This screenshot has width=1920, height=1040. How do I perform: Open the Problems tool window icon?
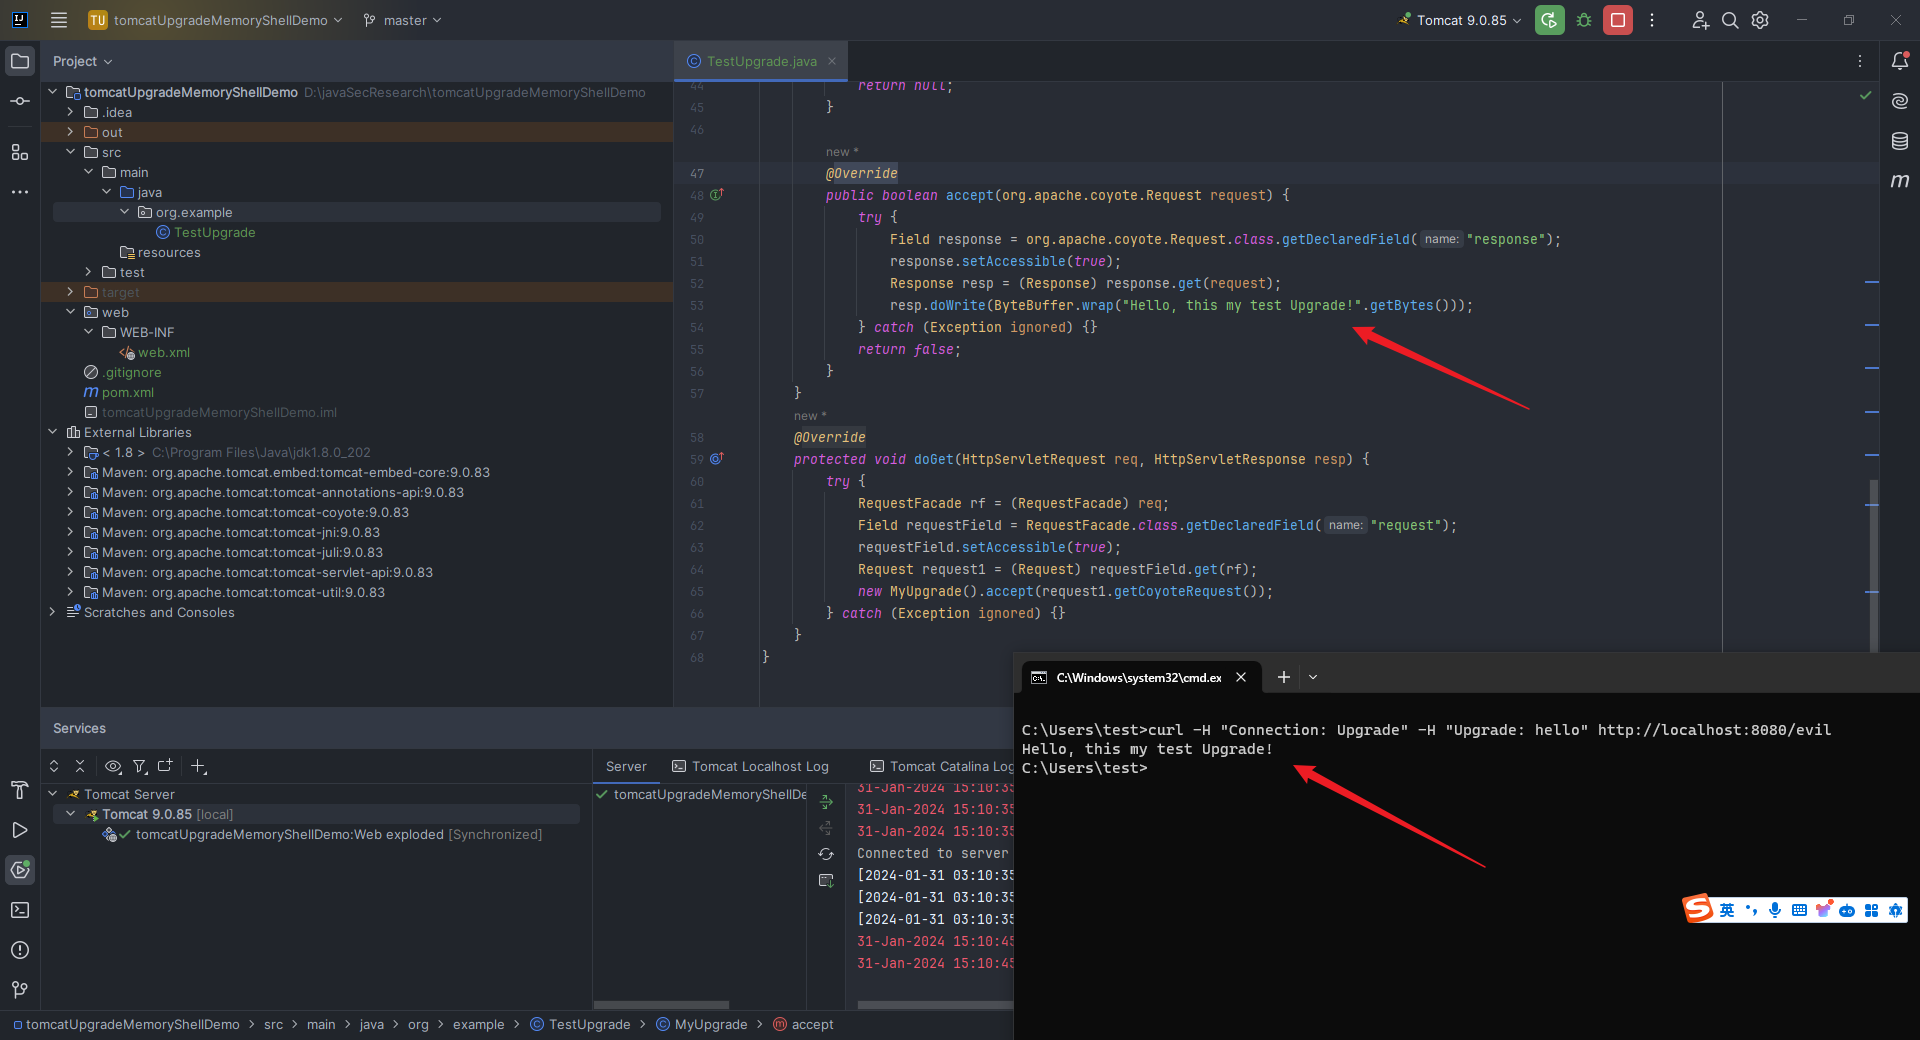(x=20, y=950)
